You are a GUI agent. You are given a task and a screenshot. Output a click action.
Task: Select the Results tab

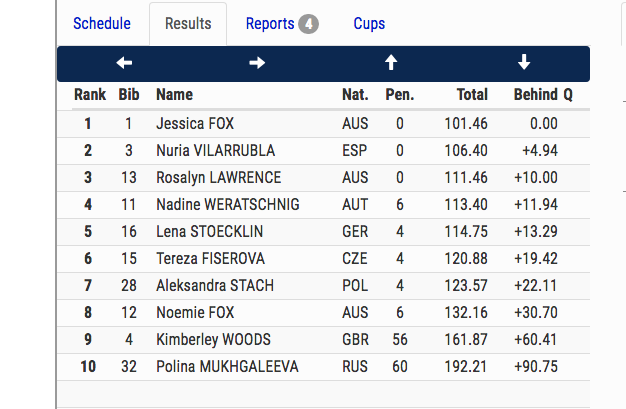188,24
